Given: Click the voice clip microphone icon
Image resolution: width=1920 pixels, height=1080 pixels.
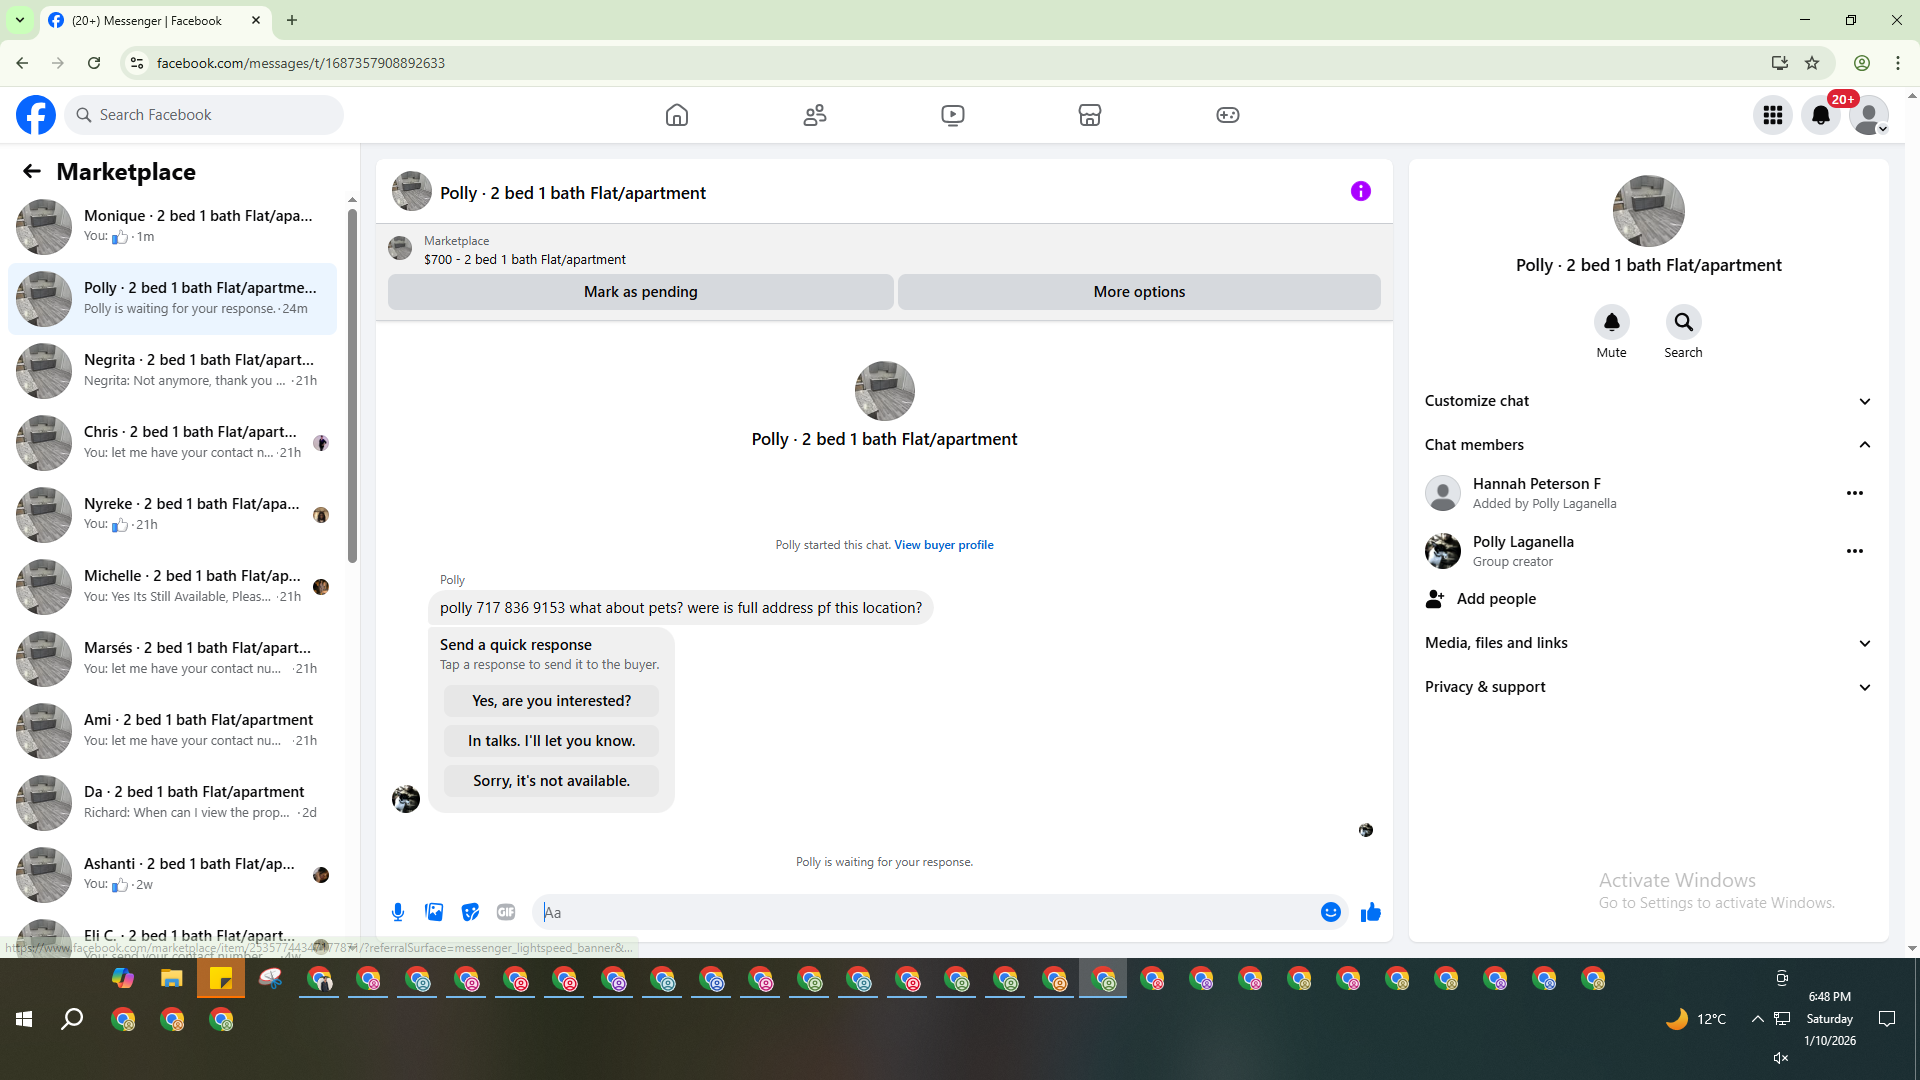Looking at the screenshot, I should (x=398, y=912).
